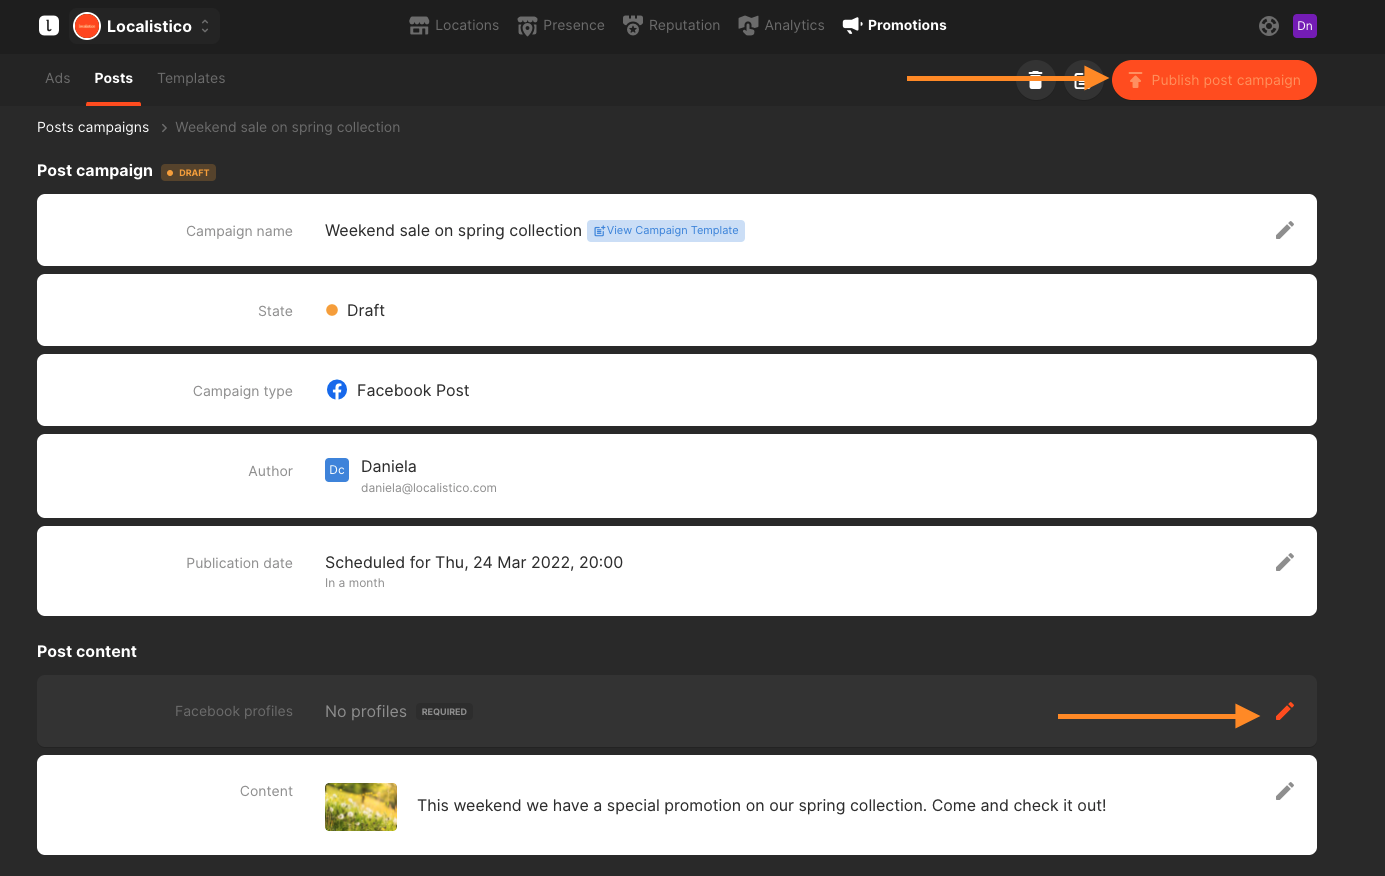This screenshot has height=876, width=1385.
Task: Click the 'This weekend we have a special promotion' text
Action: click(762, 805)
